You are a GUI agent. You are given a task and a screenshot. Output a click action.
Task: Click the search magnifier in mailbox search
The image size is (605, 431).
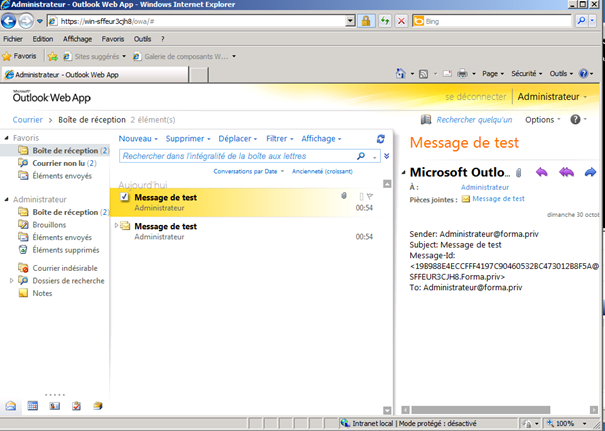[361, 156]
